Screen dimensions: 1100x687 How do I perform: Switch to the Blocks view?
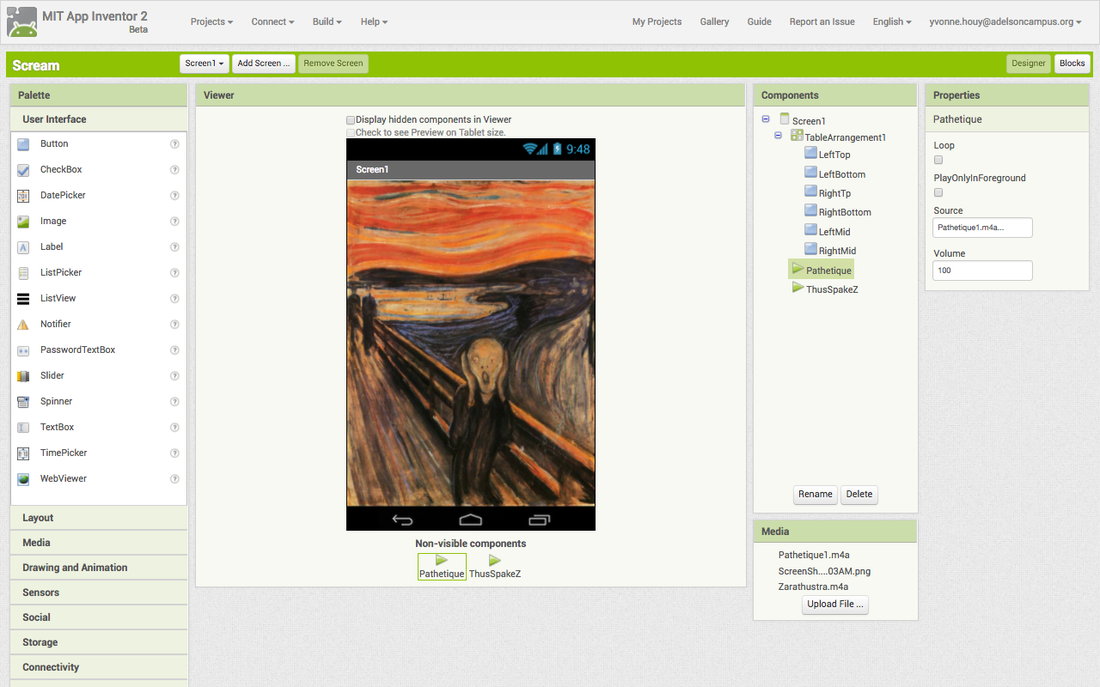pos(1072,63)
